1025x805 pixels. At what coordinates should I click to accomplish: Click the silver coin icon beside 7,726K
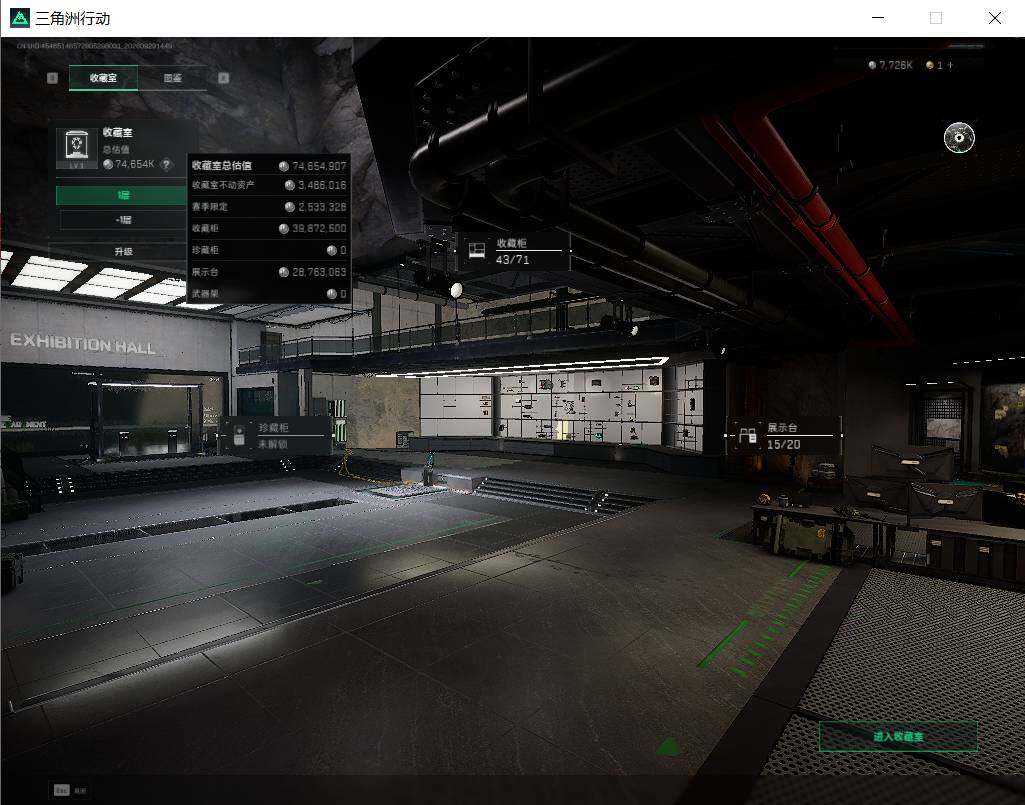(x=872, y=65)
